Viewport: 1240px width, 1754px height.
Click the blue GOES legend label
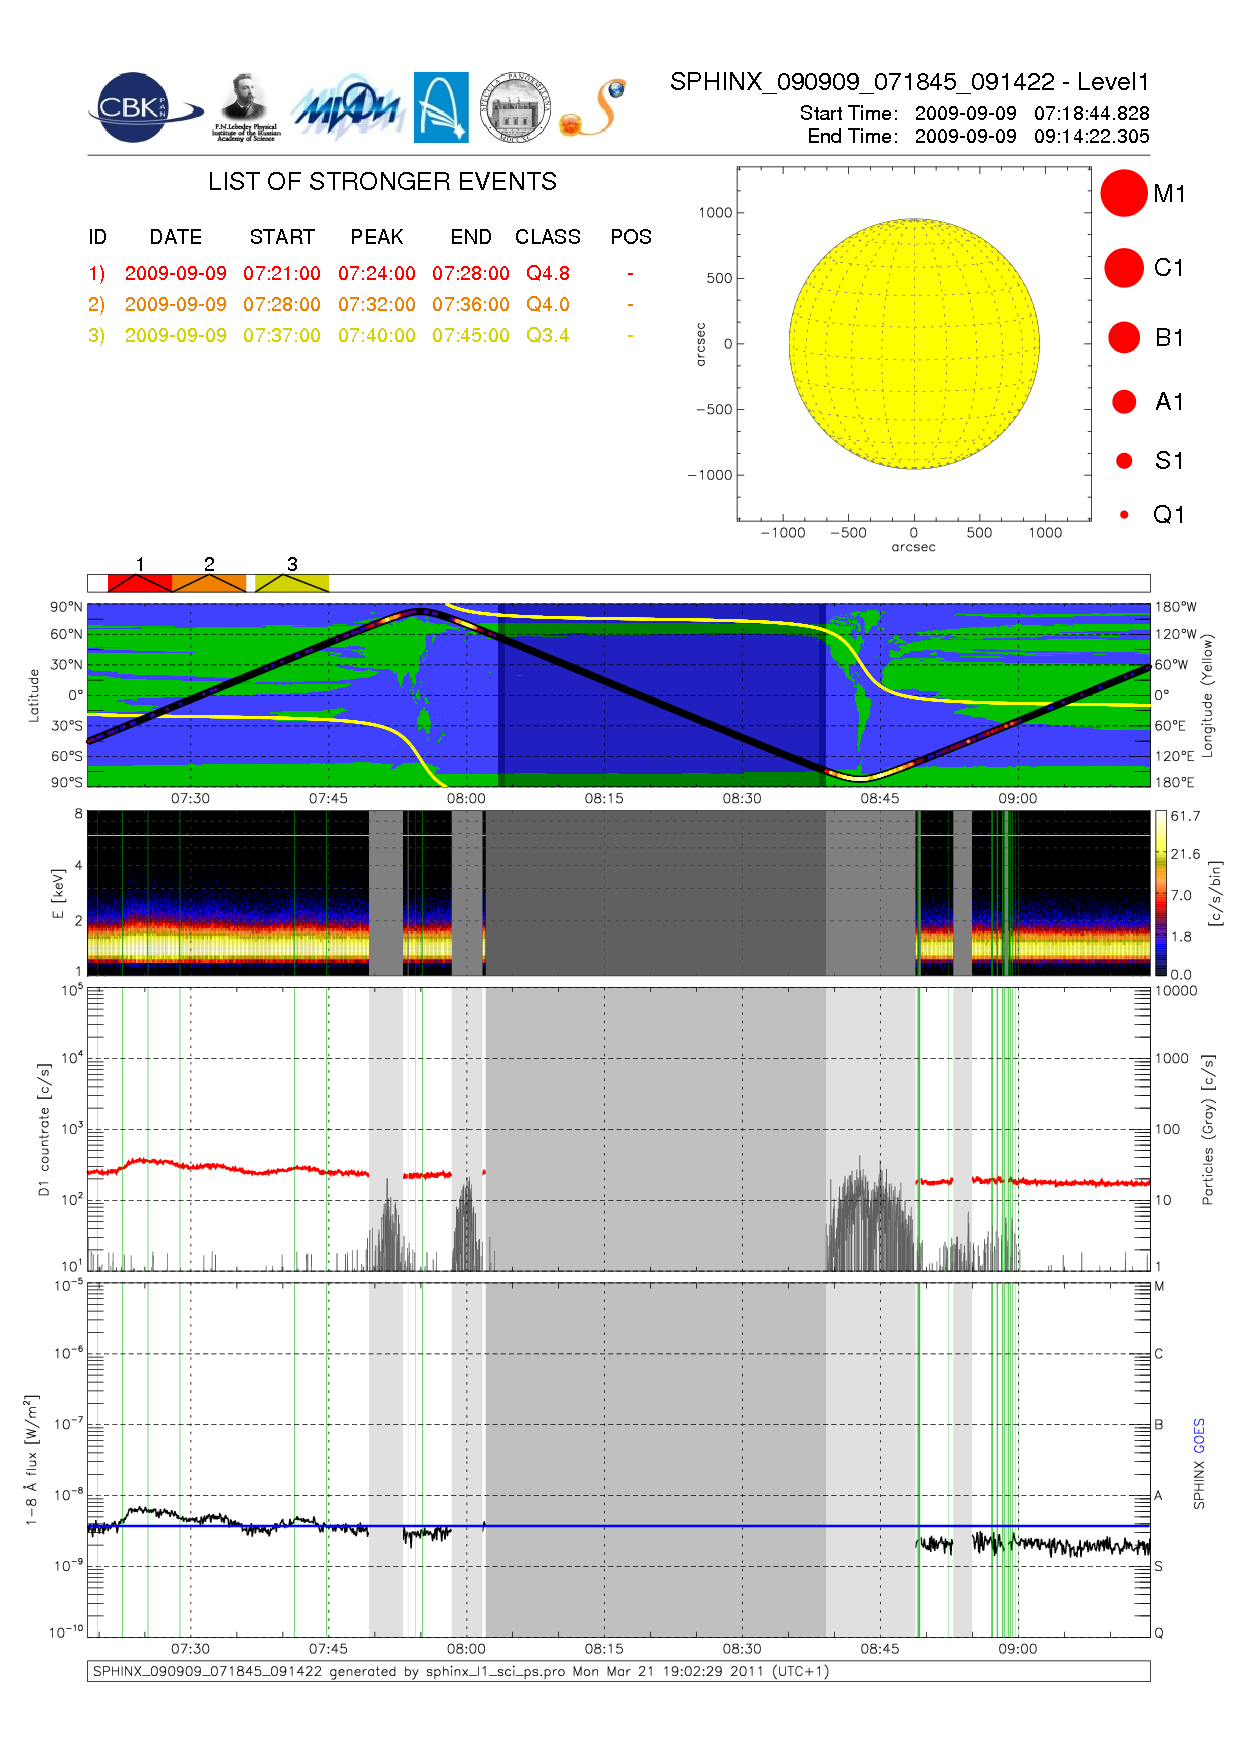[x=1199, y=1437]
